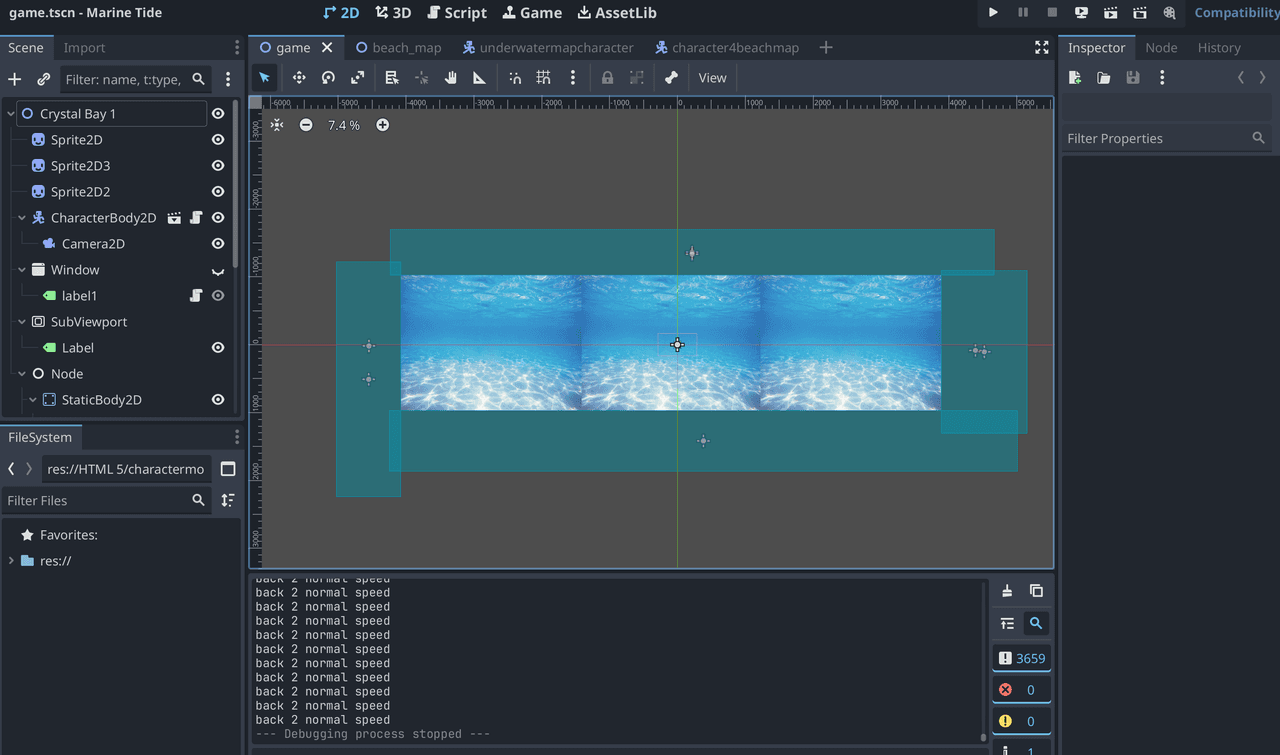Run the project with Play button
The image size is (1280, 755).
[x=993, y=13]
